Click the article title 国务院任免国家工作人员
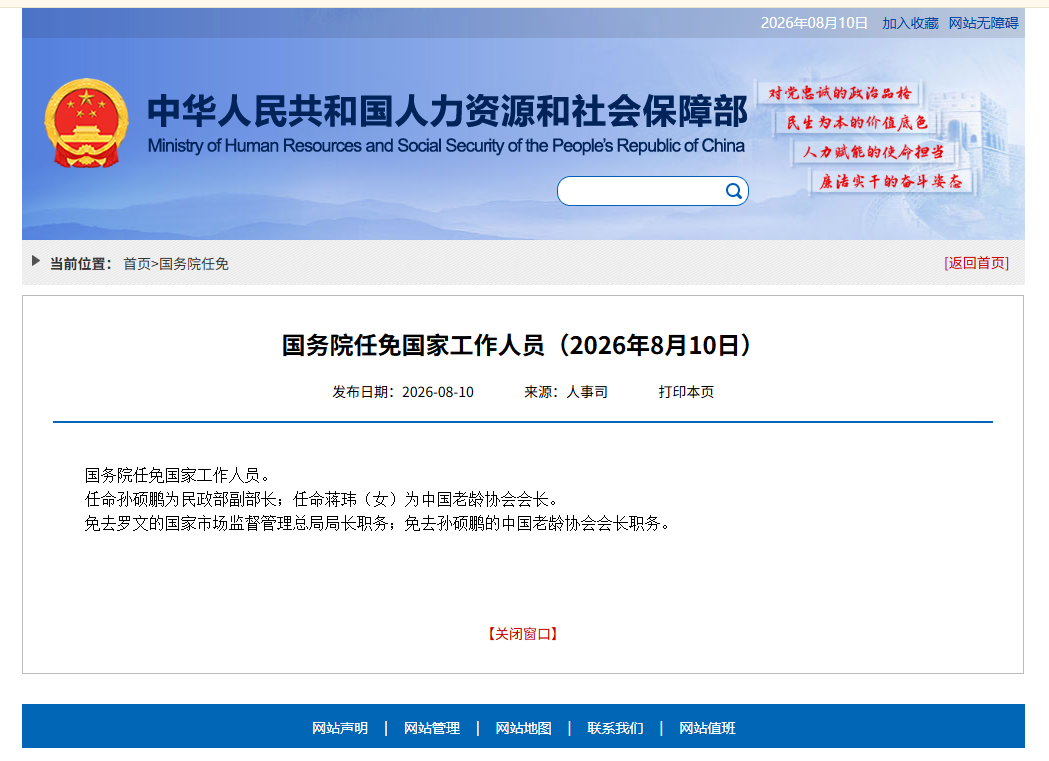Viewport: 1049px width, 761px height. (518, 346)
